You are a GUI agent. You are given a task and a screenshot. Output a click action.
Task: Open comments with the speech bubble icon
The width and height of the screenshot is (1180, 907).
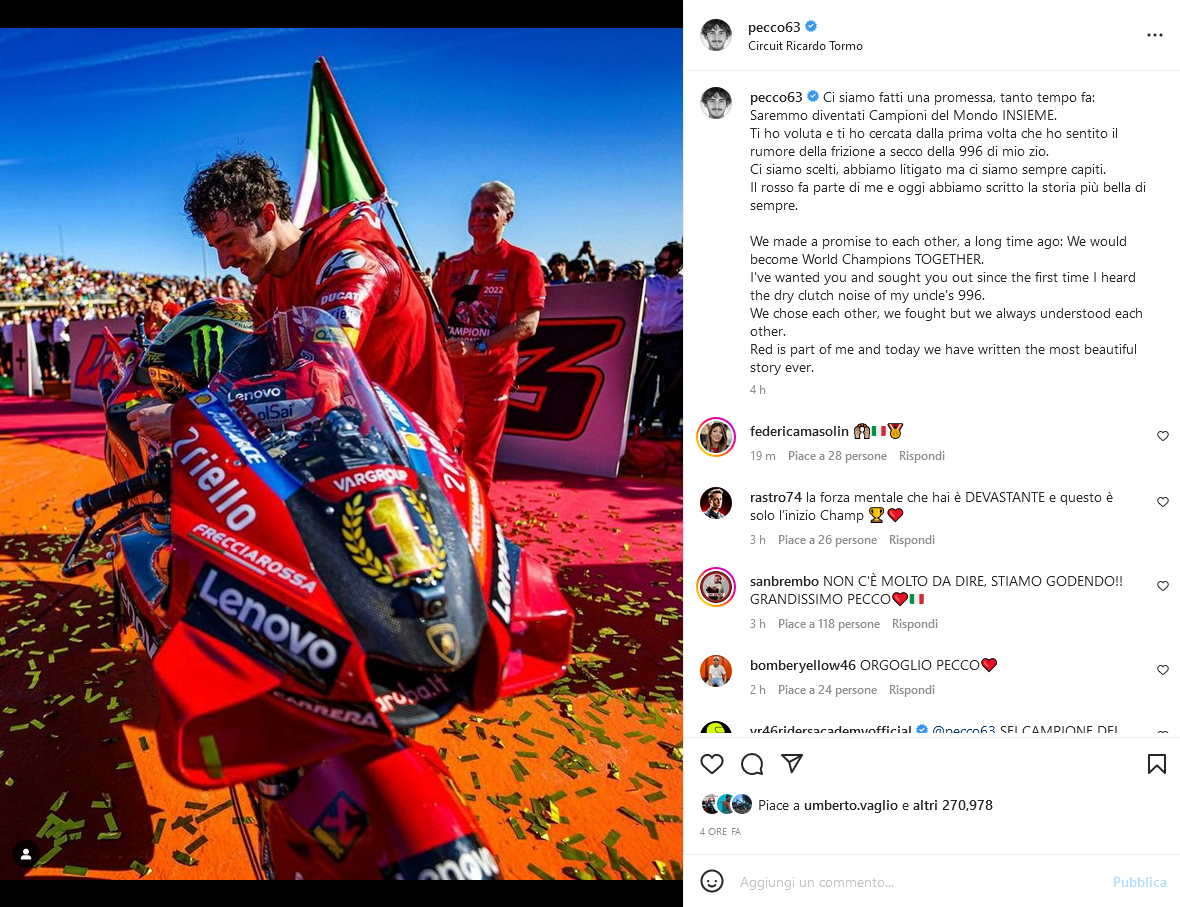[x=752, y=764]
